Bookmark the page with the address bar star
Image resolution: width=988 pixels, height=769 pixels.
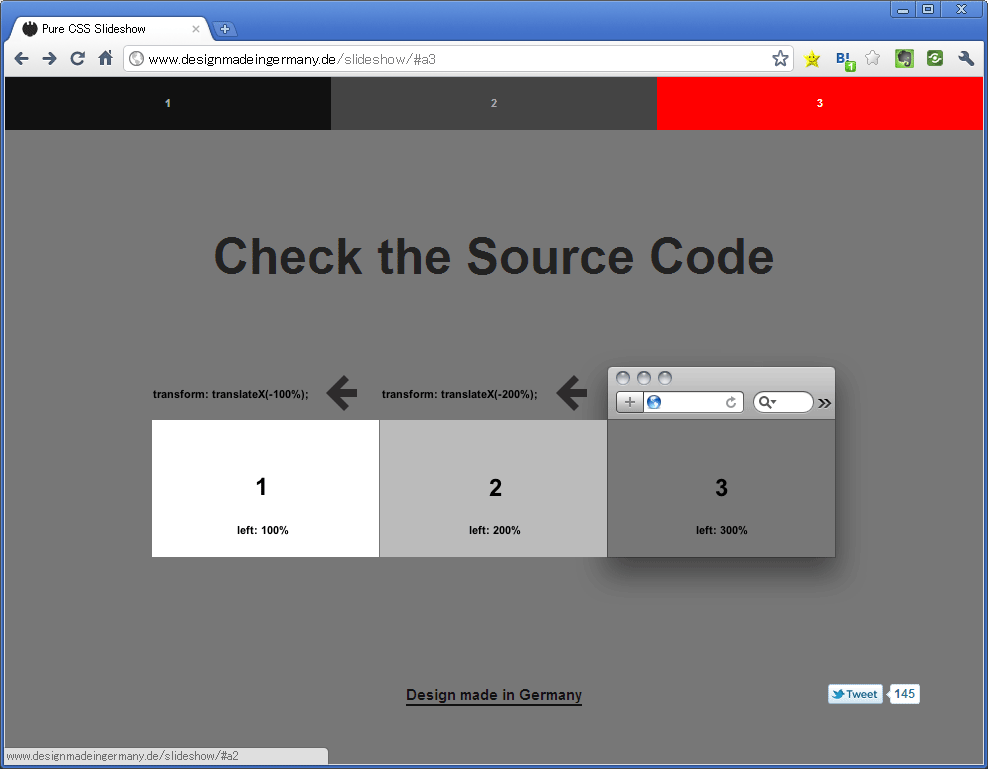pos(780,58)
